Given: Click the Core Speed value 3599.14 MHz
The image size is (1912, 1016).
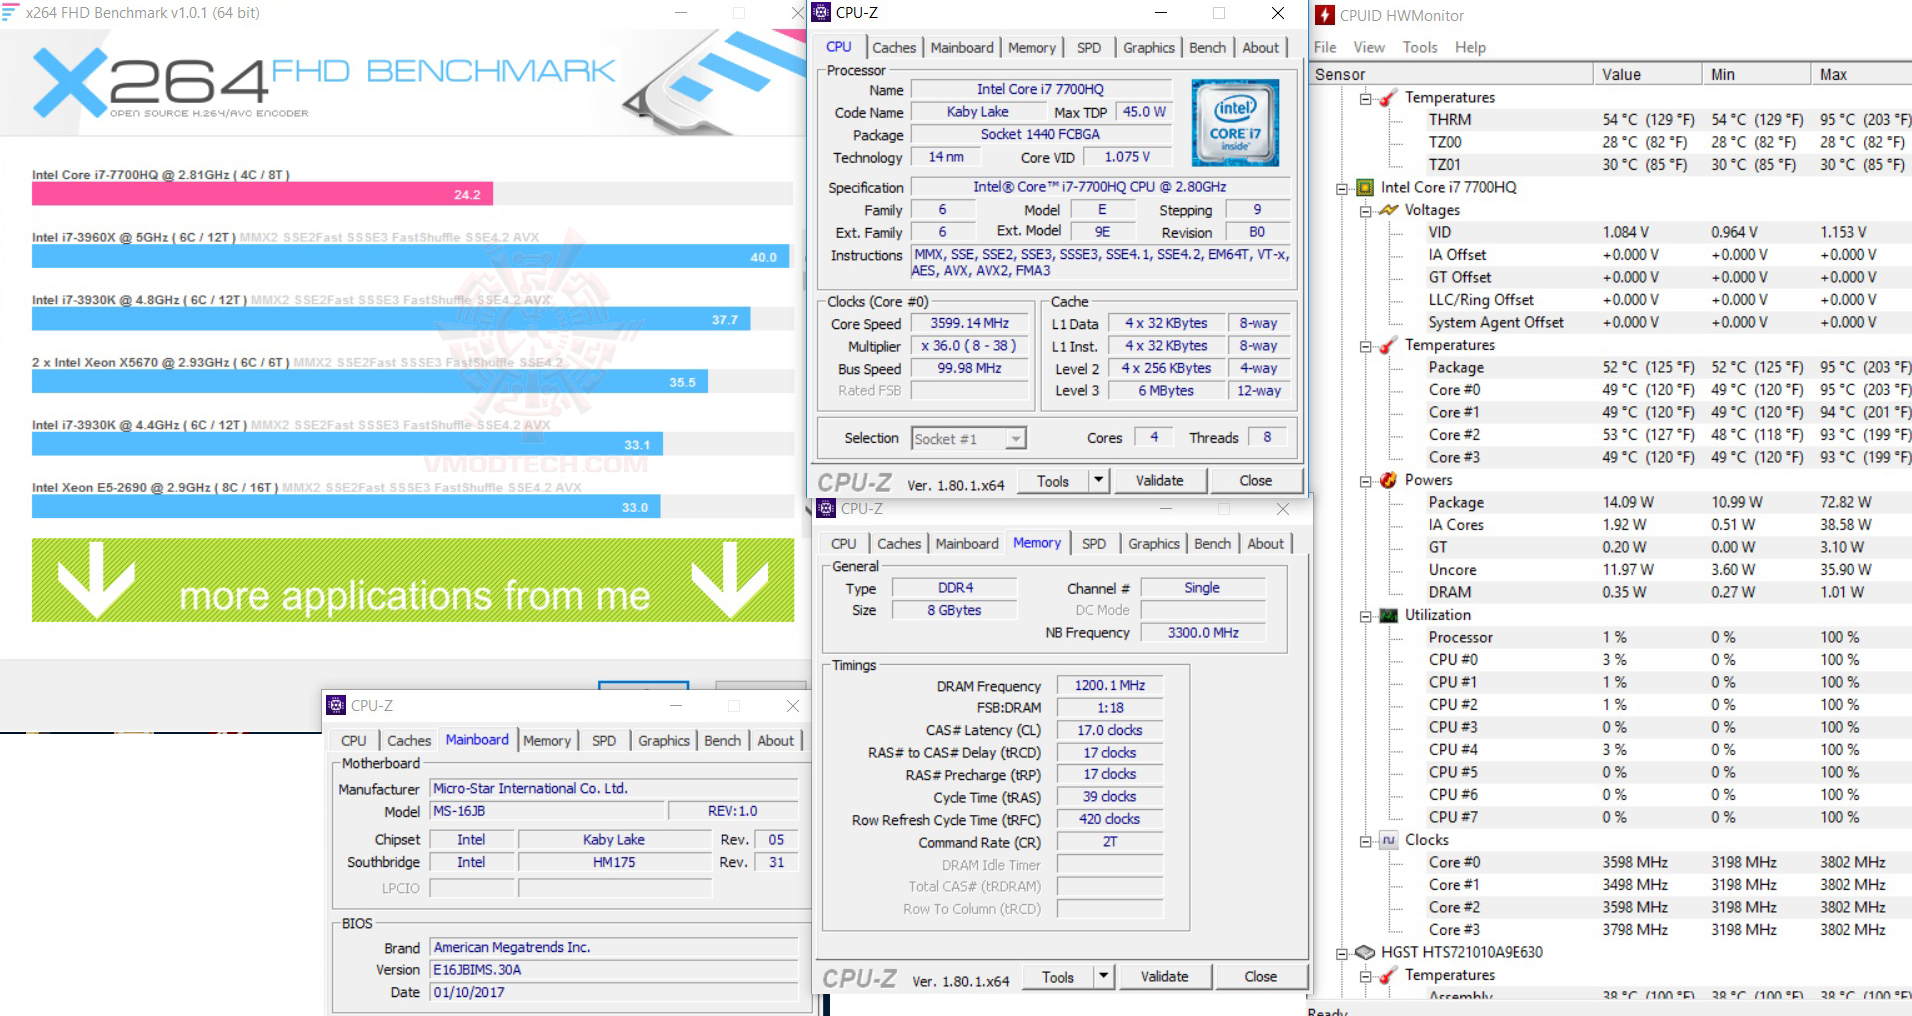Looking at the screenshot, I should coord(969,323).
